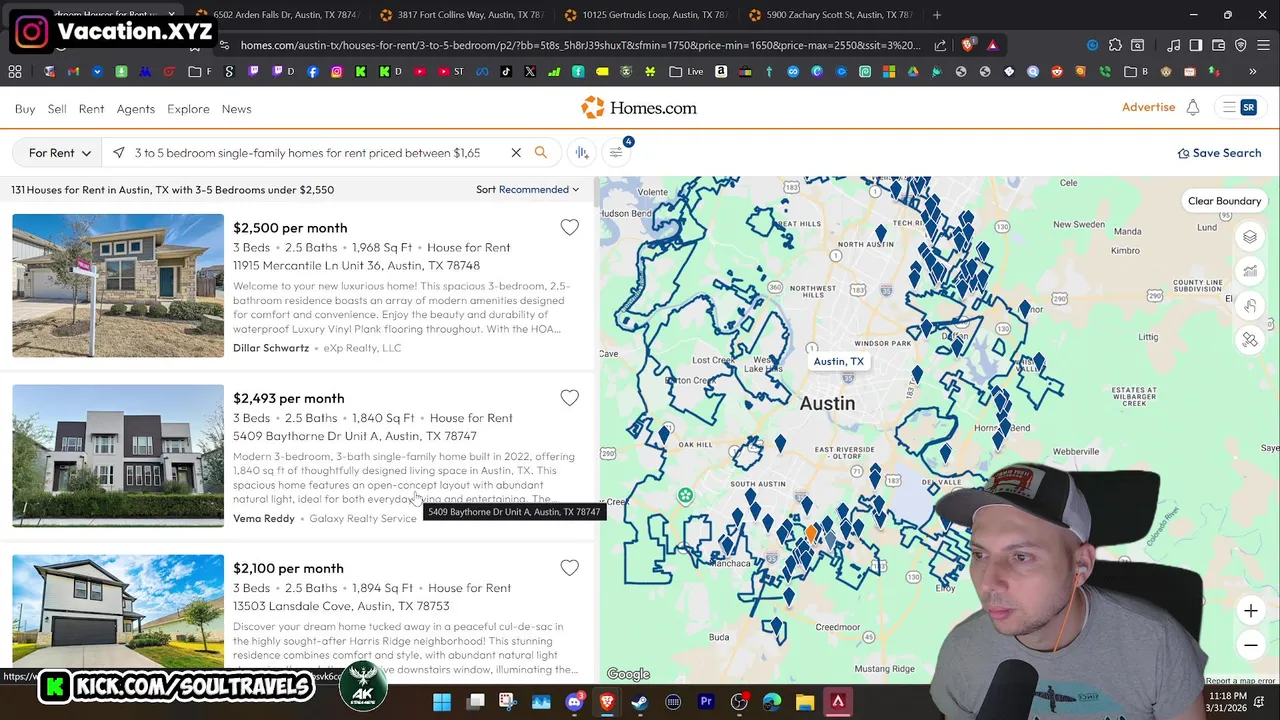Open the account menu with SR avatar
The image size is (1280, 720).
[x=1239, y=108]
